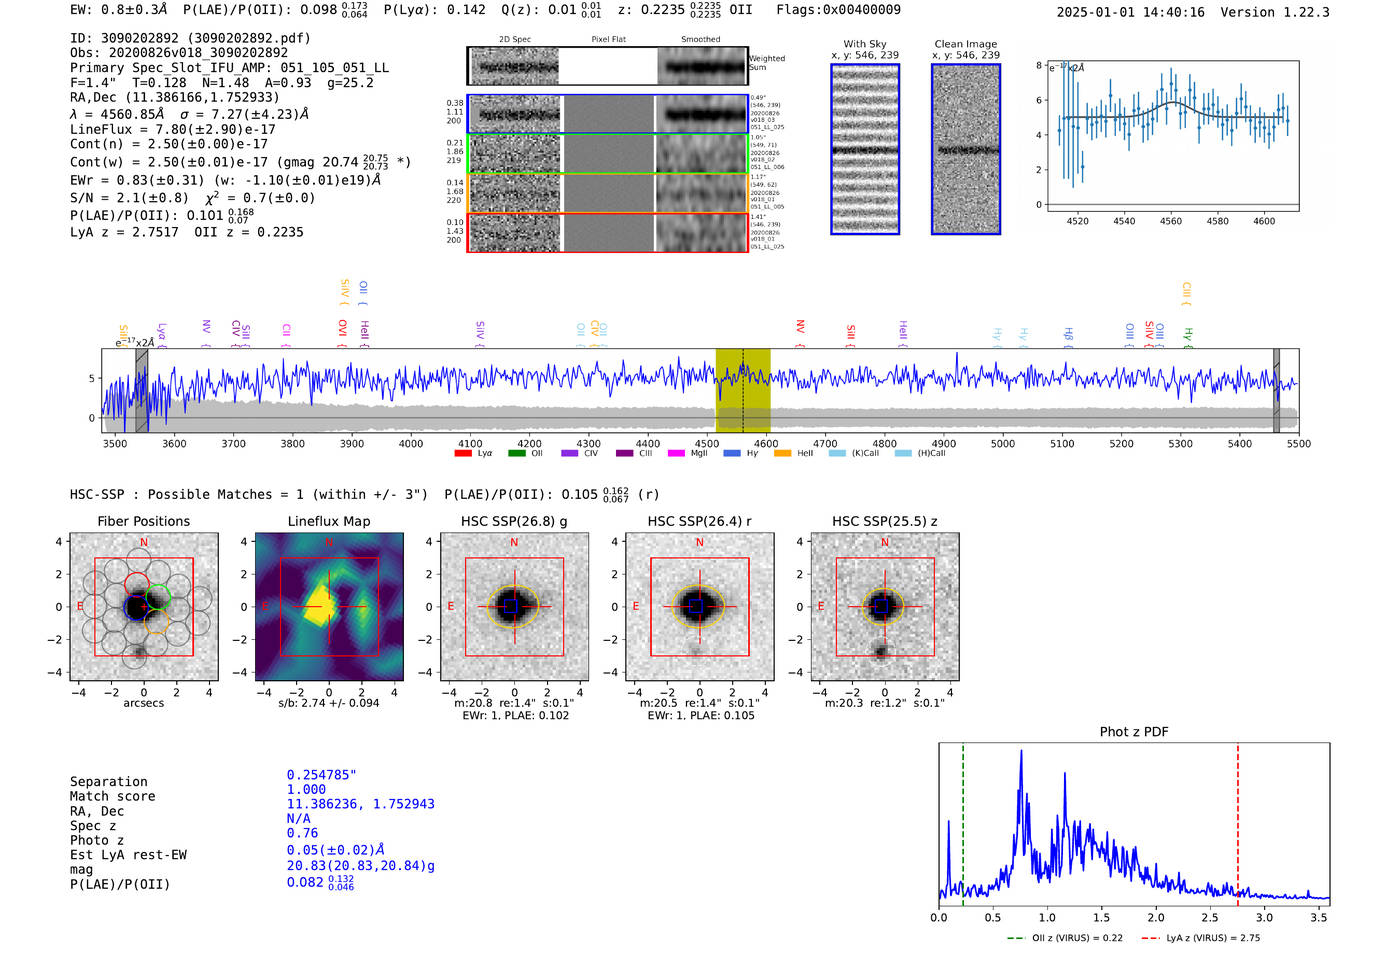1400x953 pixels.
Task: Click the orange HeII legend swatch
Action: pyautogui.click(x=782, y=454)
